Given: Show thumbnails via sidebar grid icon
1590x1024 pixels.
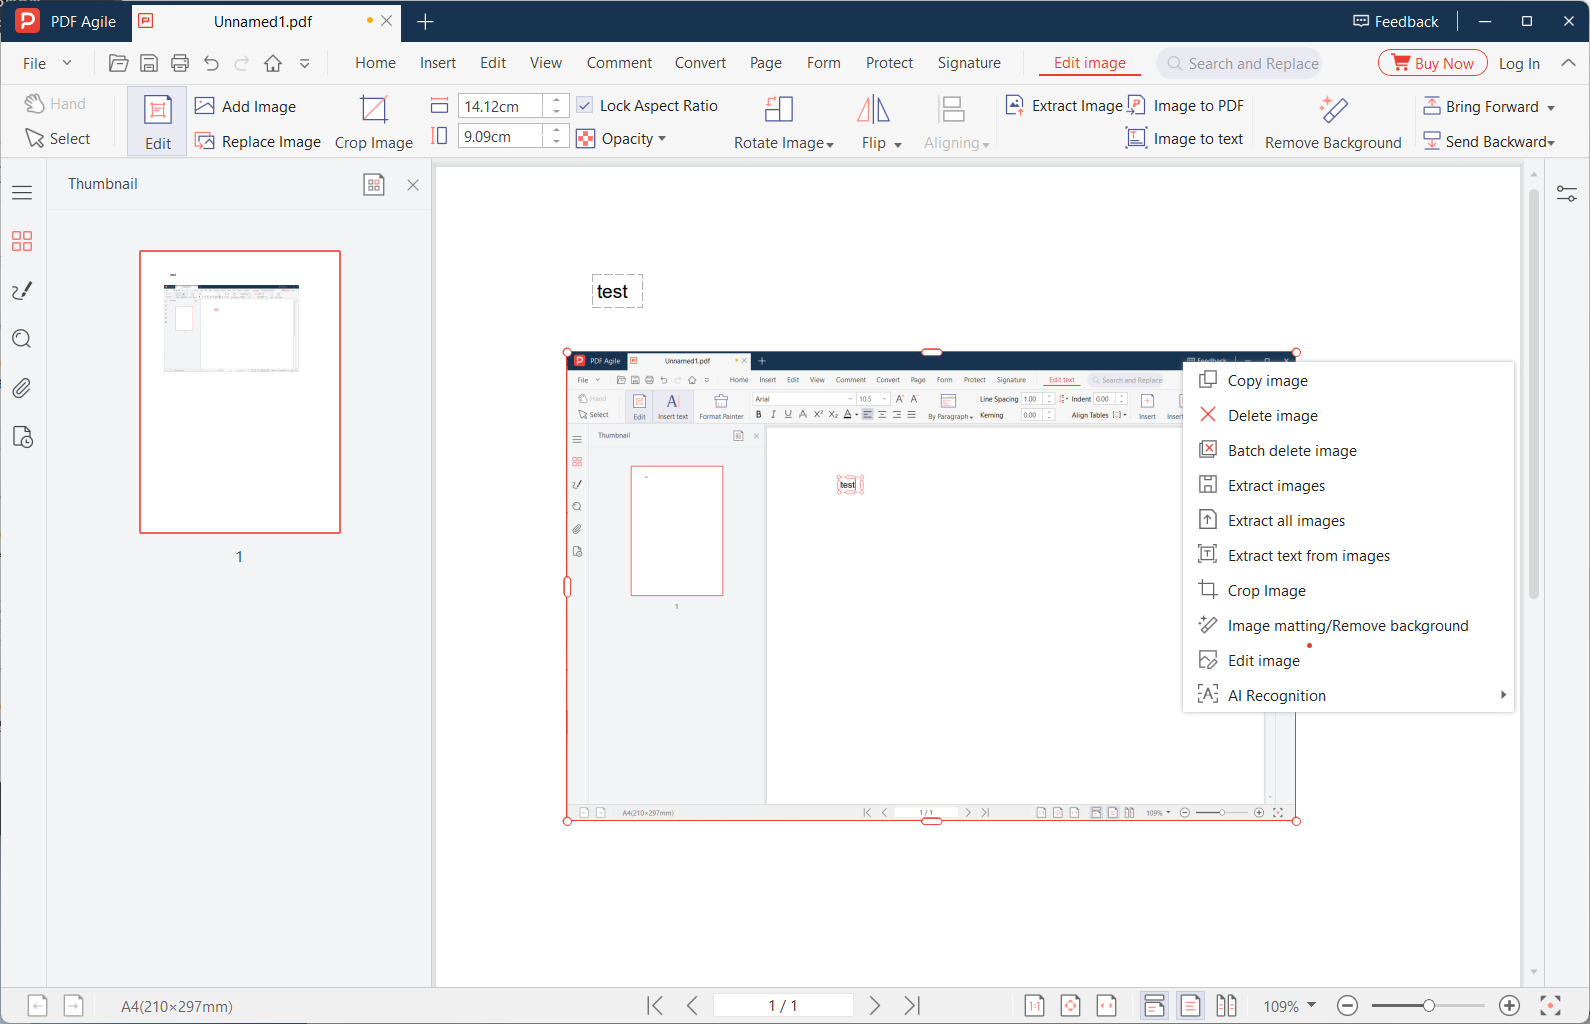Looking at the screenshot, I should click(x=22, y=241).
